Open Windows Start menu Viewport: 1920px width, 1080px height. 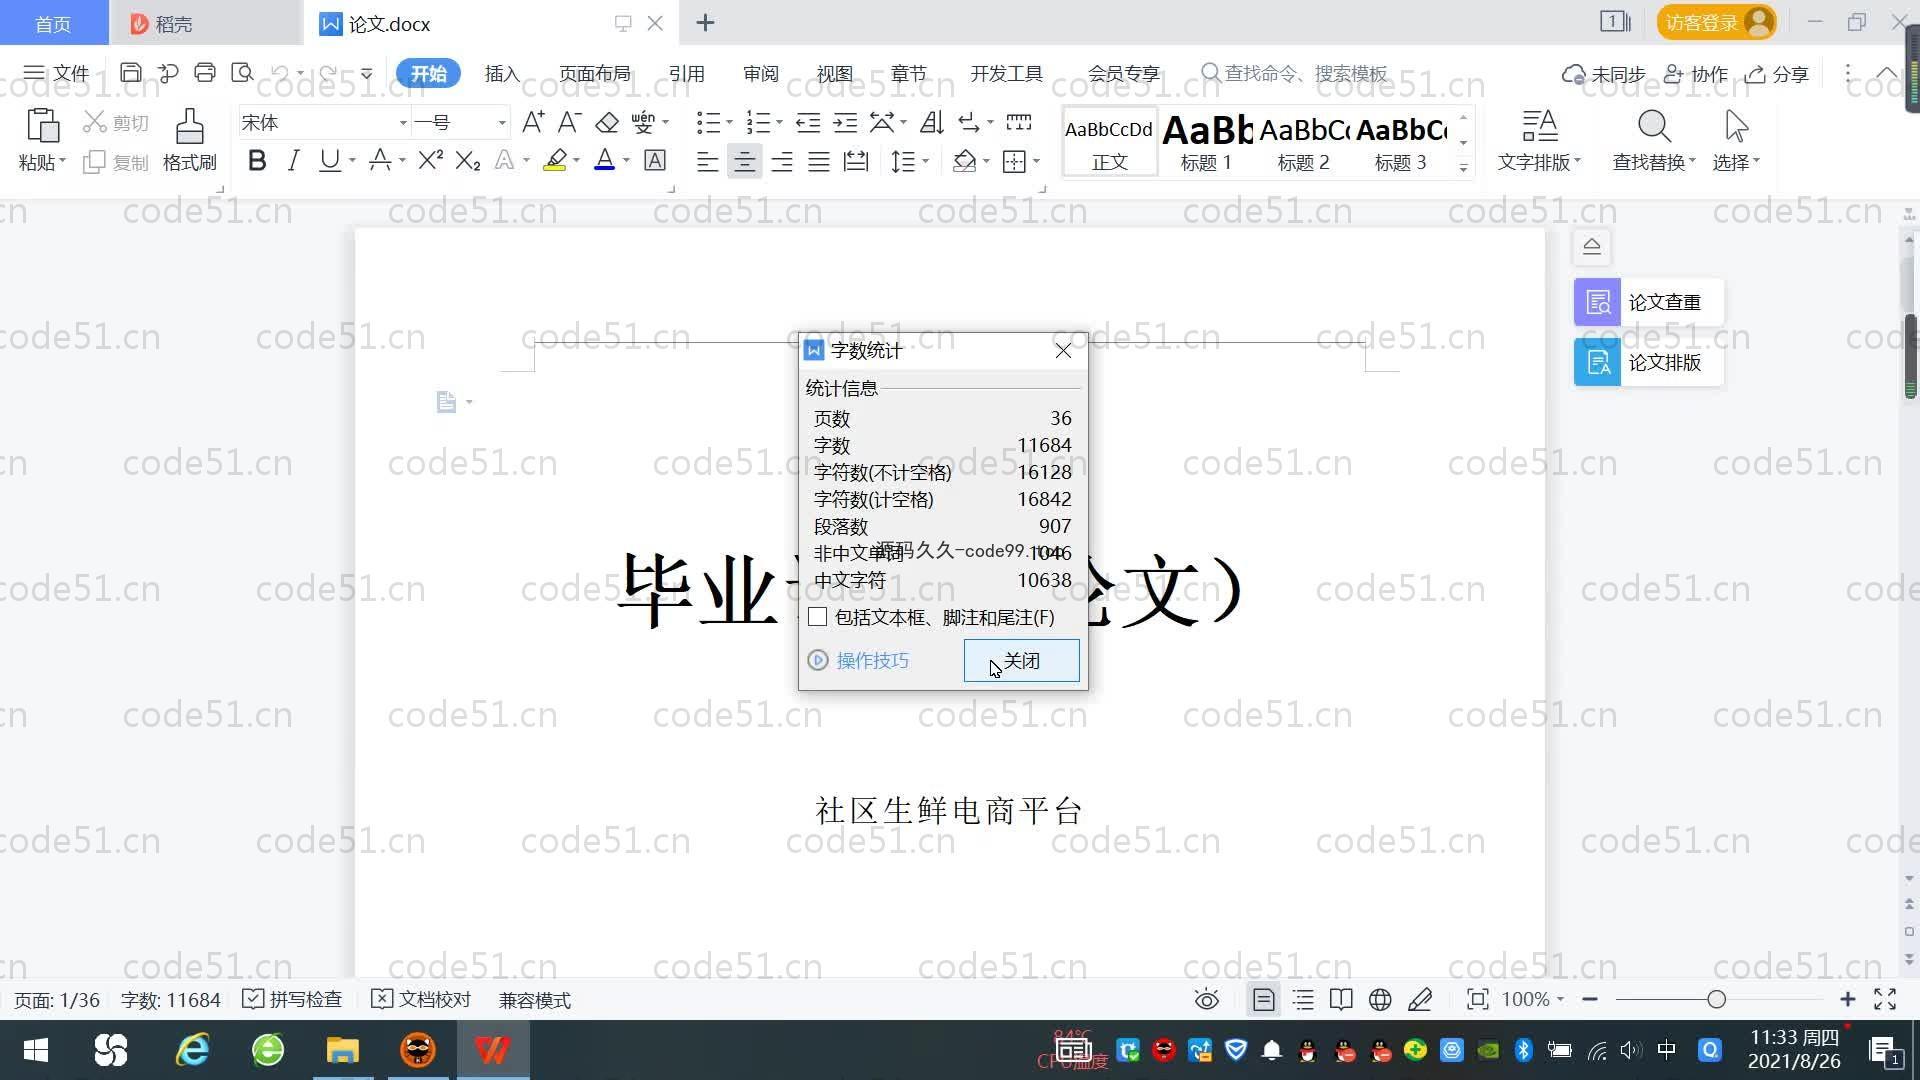coord(36,1051)
